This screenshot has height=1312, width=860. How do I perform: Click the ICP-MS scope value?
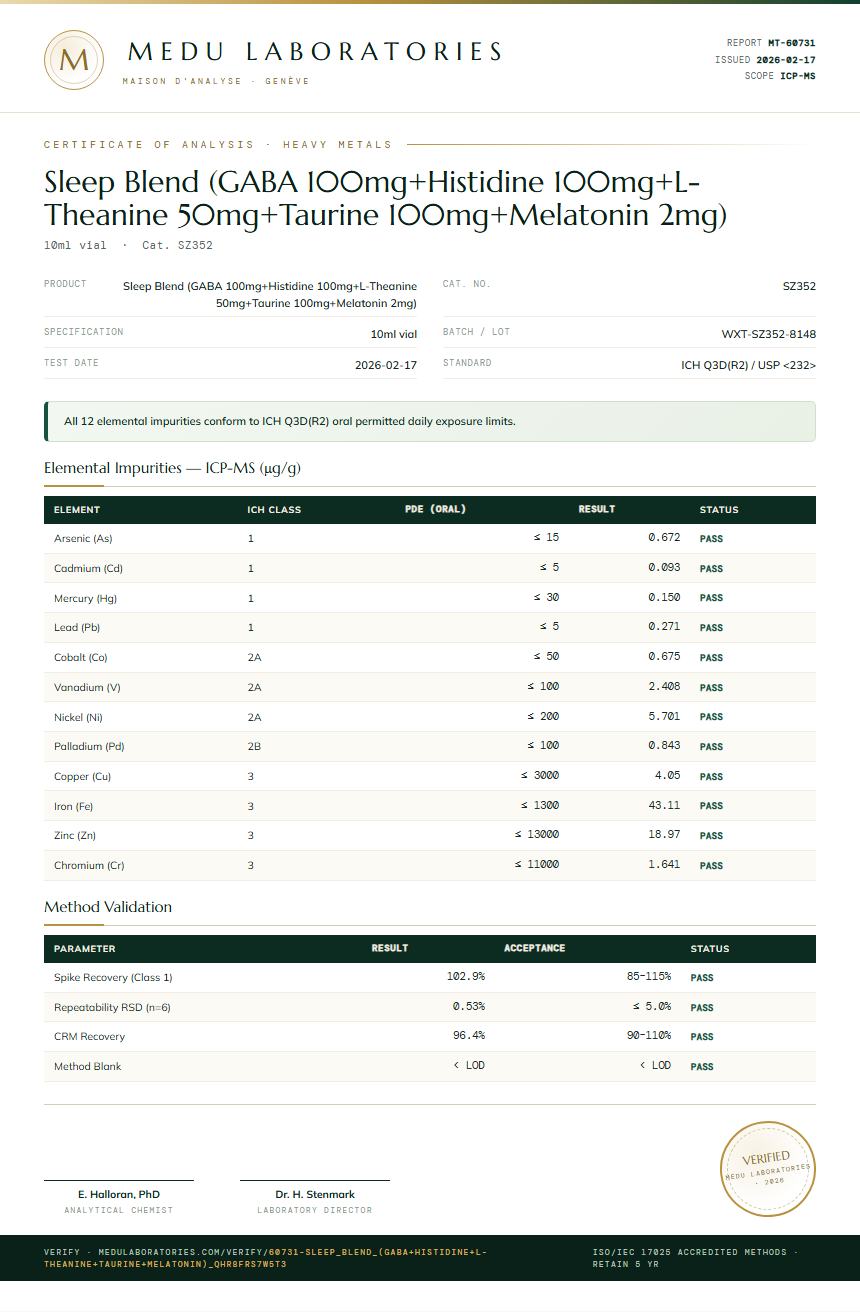(797, 76)
